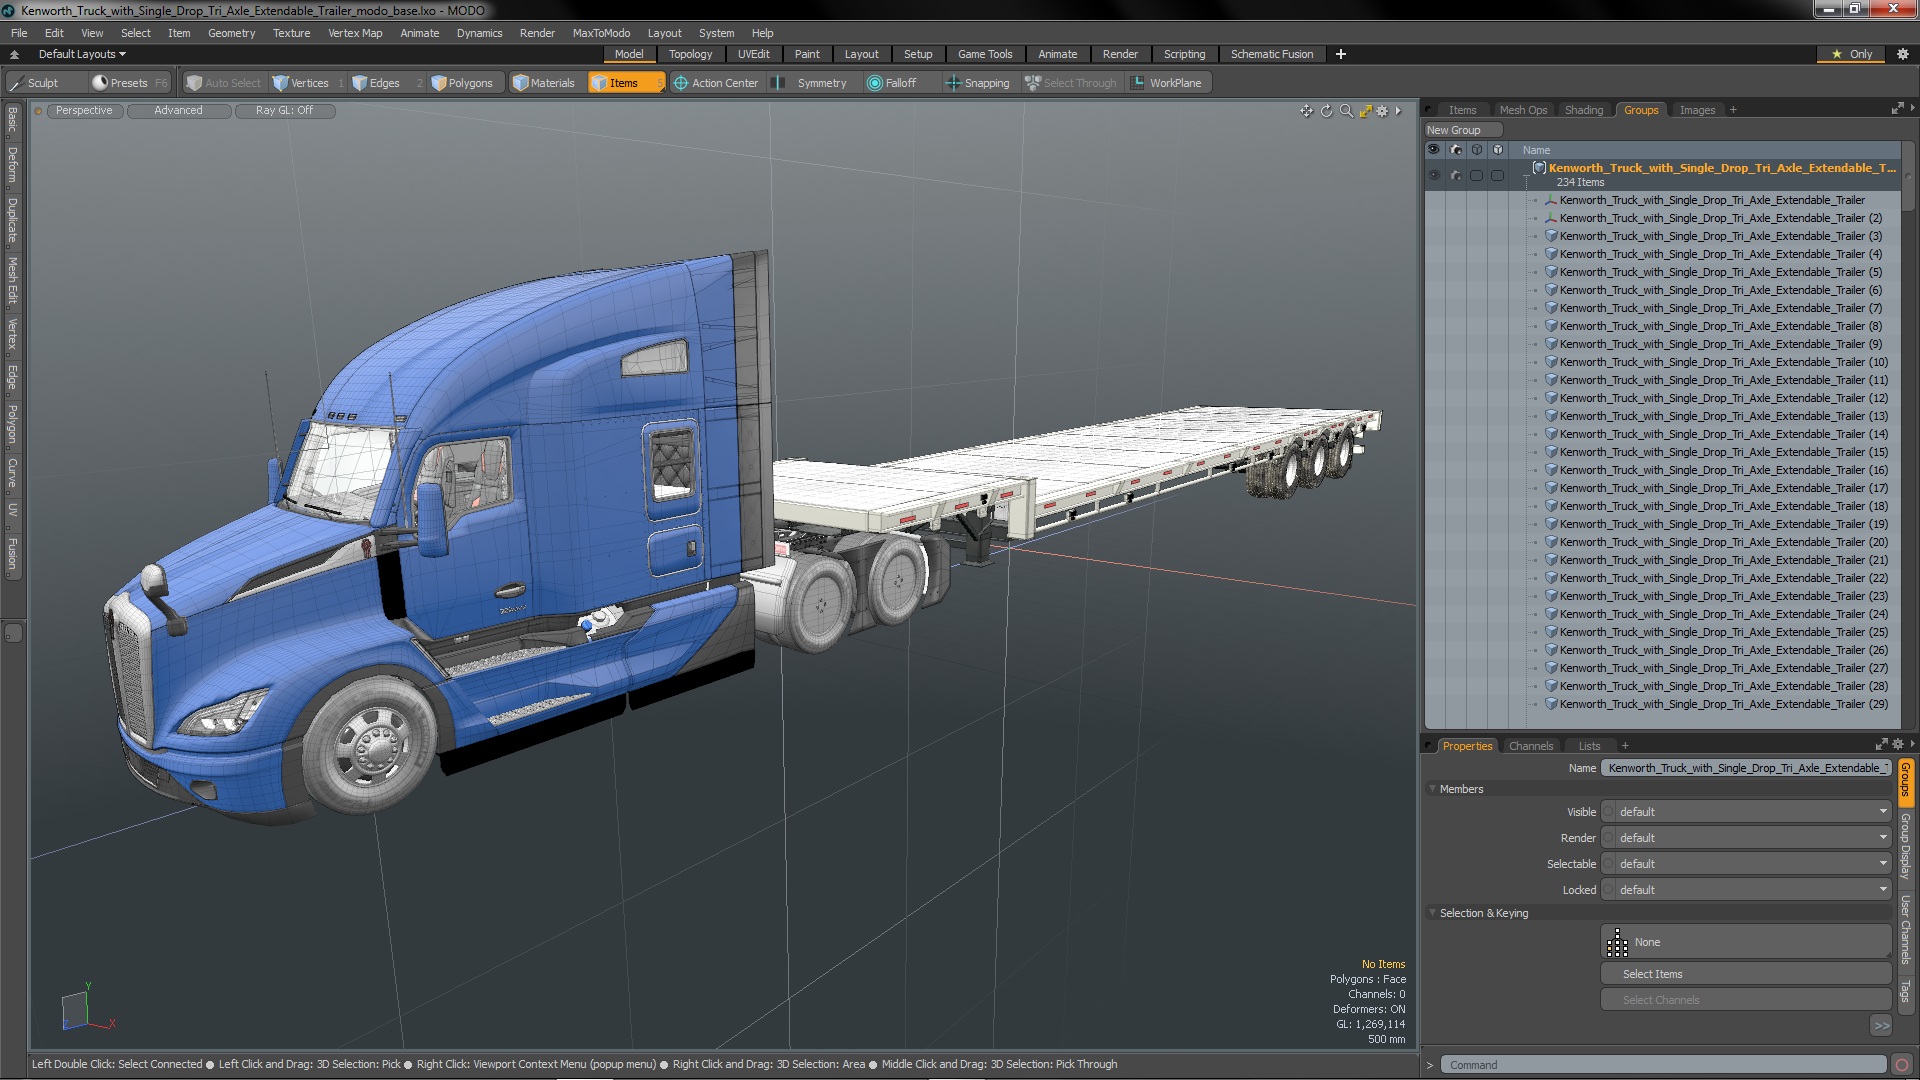This screenshot has height=1080, width=1920.
Task: Open the Action Center options
Action: tap(717, 83)
